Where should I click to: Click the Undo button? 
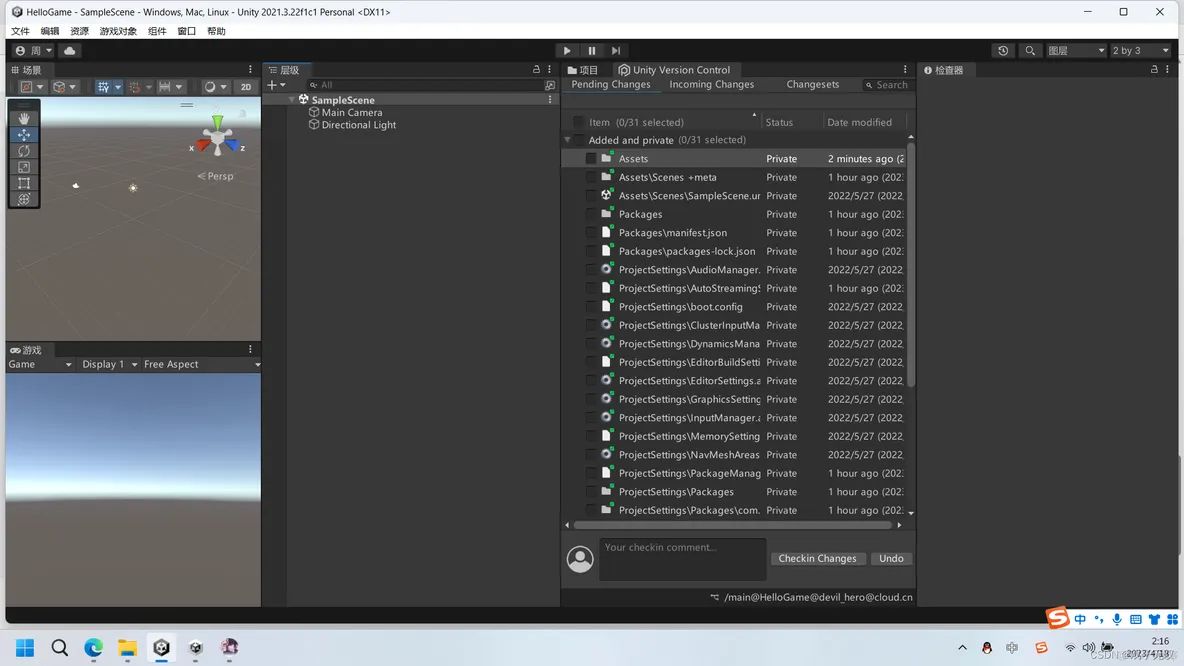pos(891,559)
